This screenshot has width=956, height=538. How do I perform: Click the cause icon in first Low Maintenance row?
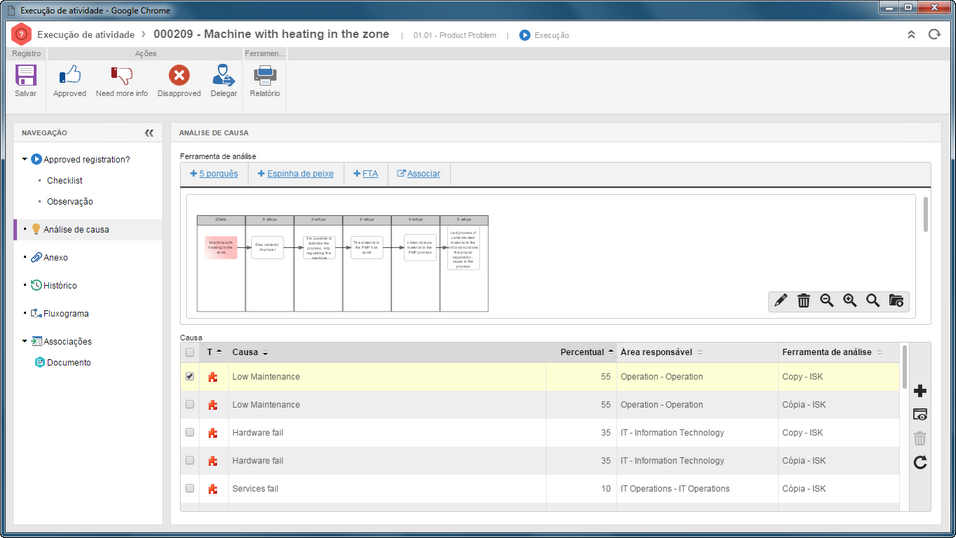coord(213,377)
